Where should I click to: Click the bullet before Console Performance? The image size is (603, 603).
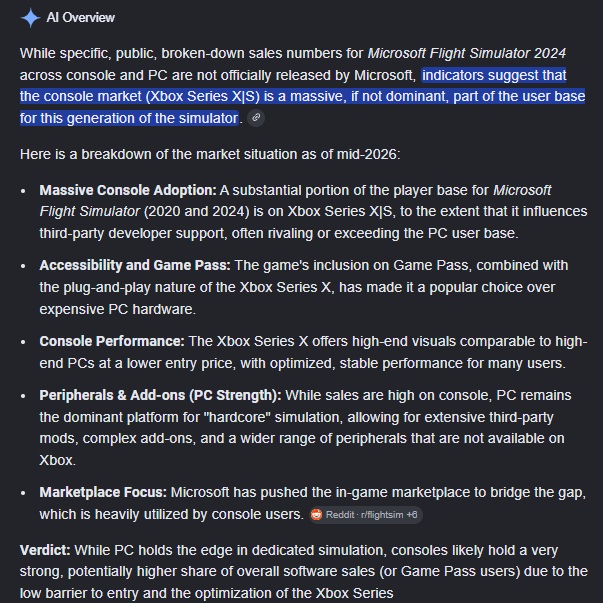click(x=23, y=342)
